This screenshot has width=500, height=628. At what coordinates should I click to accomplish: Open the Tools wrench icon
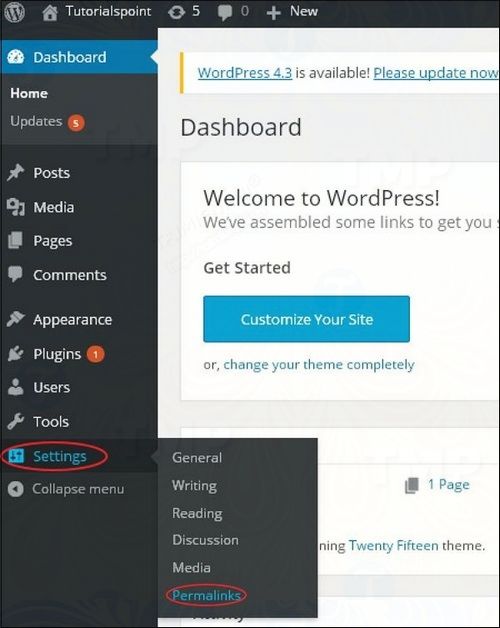point(16,421)
